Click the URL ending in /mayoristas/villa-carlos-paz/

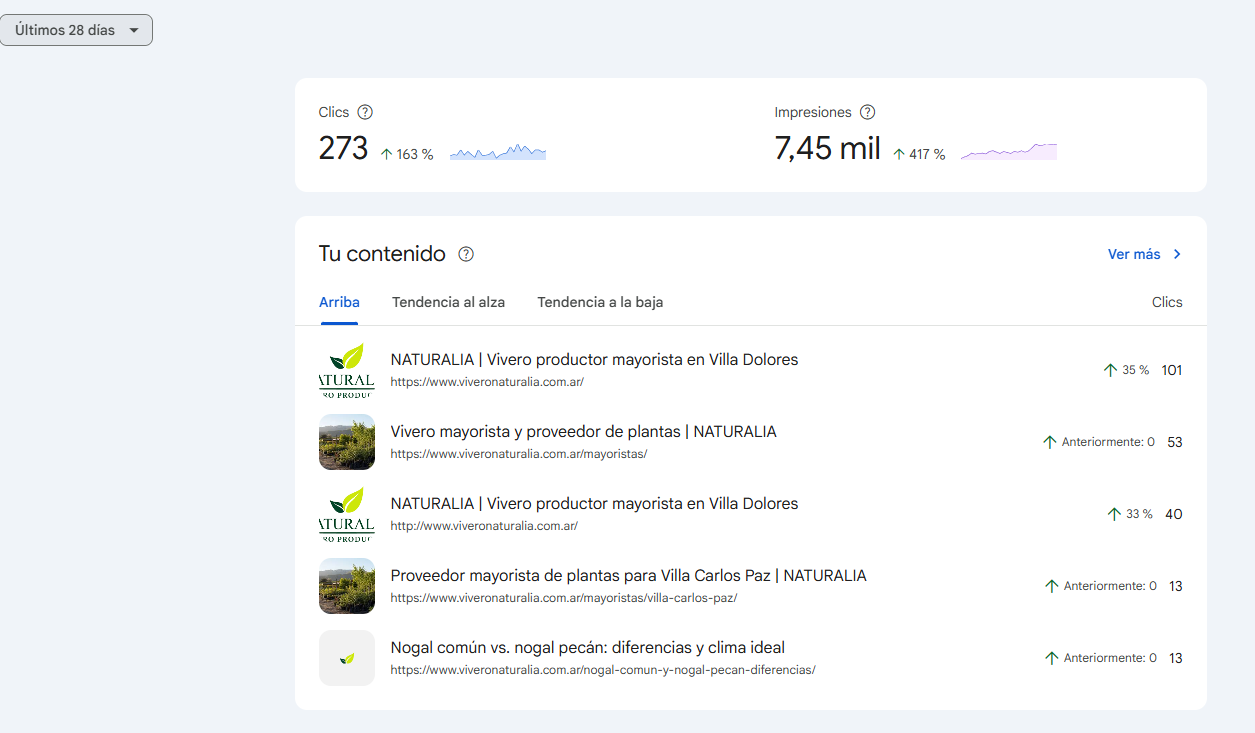(x=564, y=598)
